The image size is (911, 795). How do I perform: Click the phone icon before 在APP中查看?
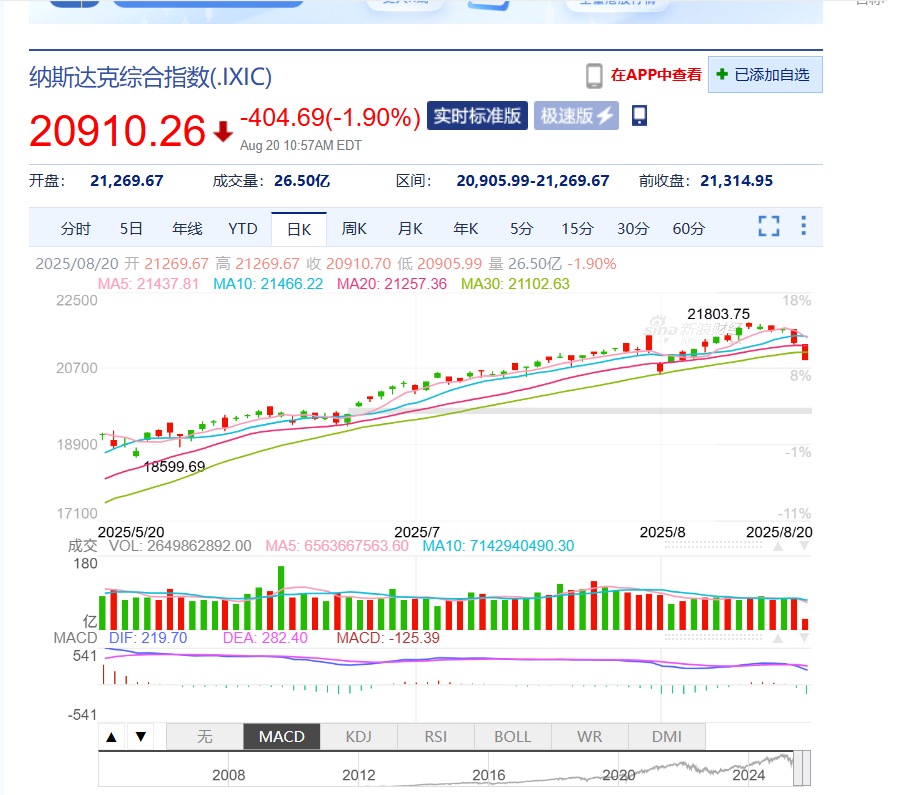594,76
